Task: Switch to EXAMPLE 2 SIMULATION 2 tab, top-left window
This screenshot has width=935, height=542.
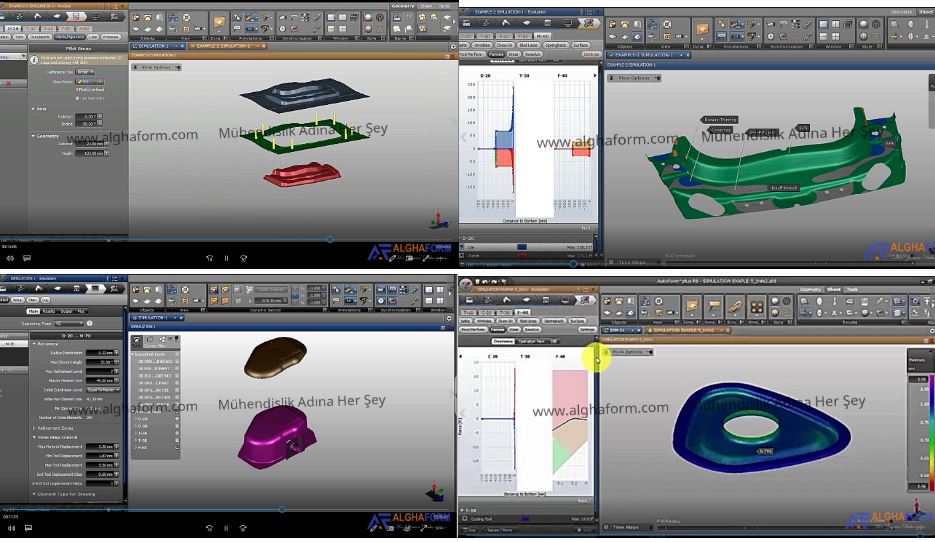Action: (227, 46)
